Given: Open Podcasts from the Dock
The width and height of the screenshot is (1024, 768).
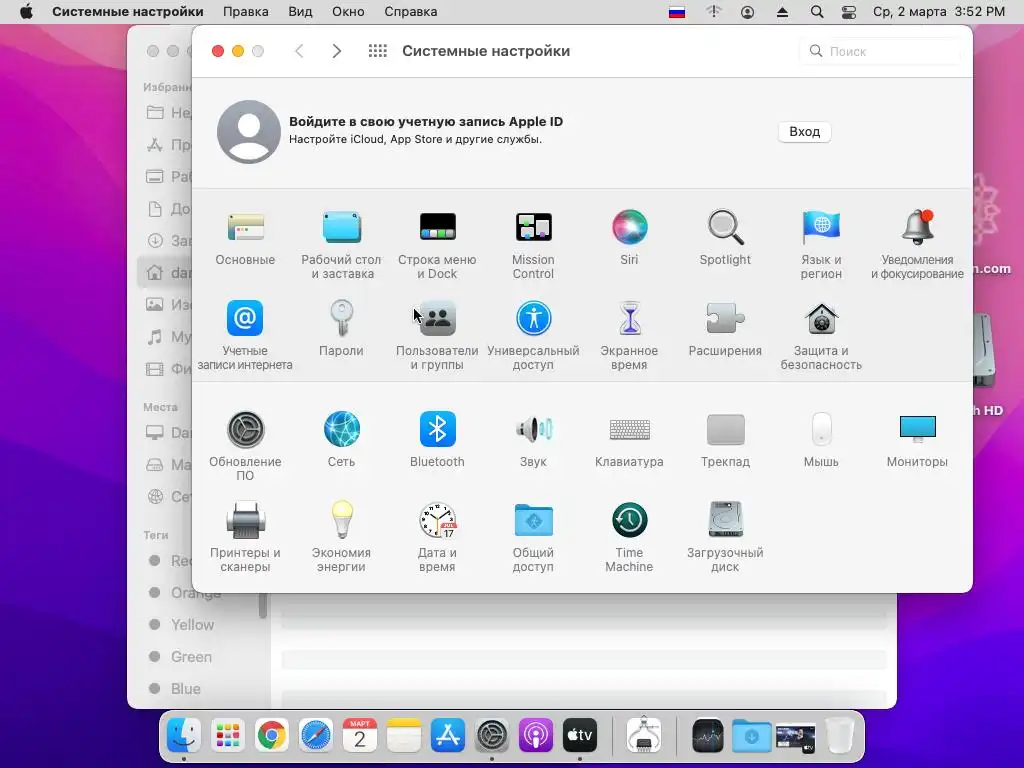Looking at the screenshot, I should tap(536, 736).
